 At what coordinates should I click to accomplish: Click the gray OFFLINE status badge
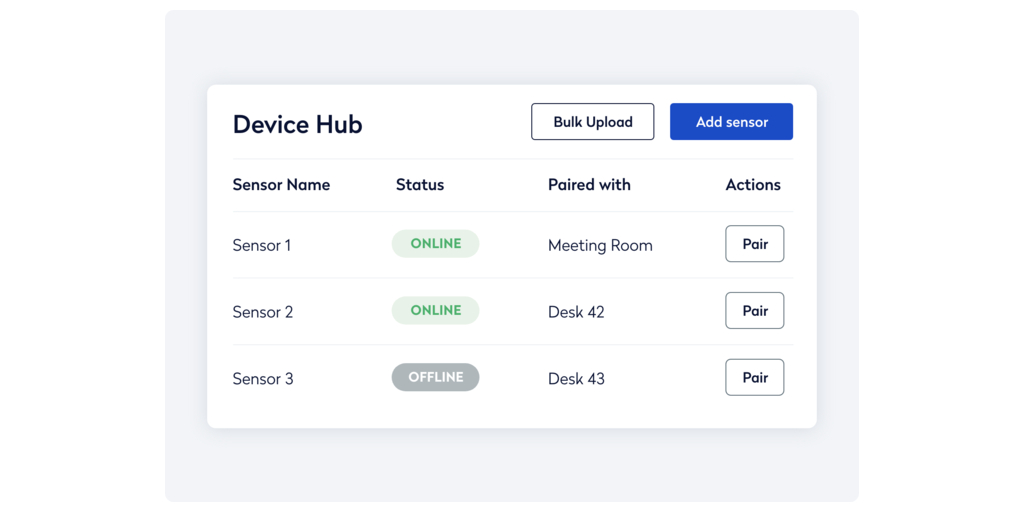[x=435, y=377]
